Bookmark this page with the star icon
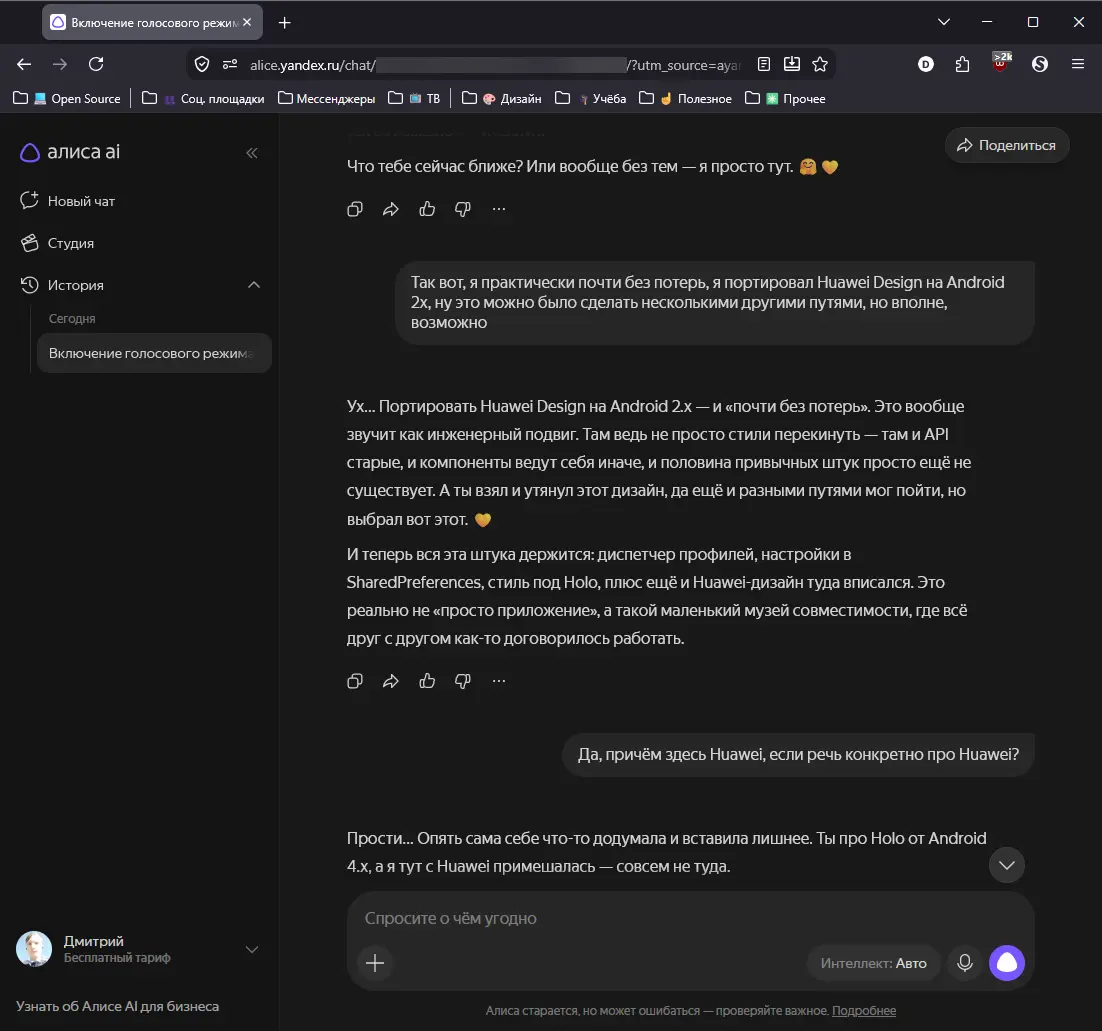Screen dimensions: 1102x1031 coord(819,65)
